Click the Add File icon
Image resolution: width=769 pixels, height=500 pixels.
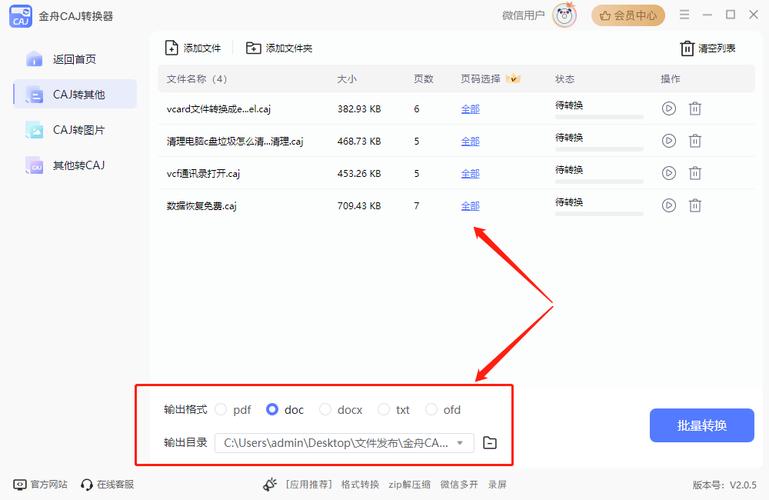tap(171, 48)
